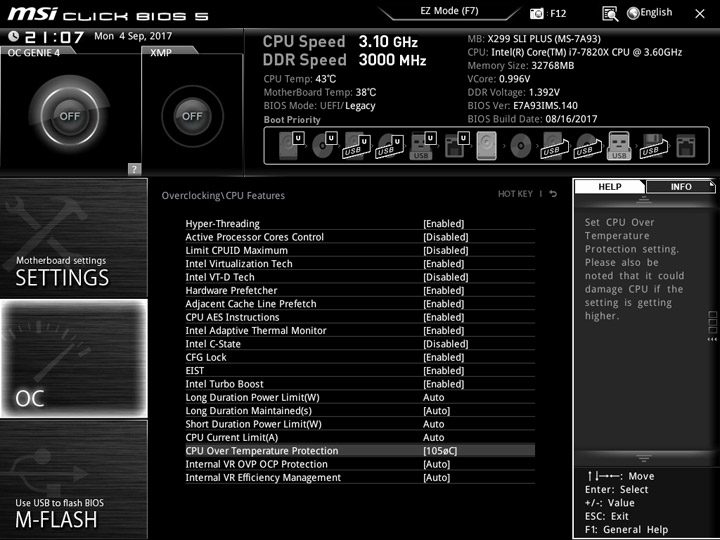Viewport: 720px width, 540px height.
Task: Select the CFG Lock row
Action: pos(360,357)
